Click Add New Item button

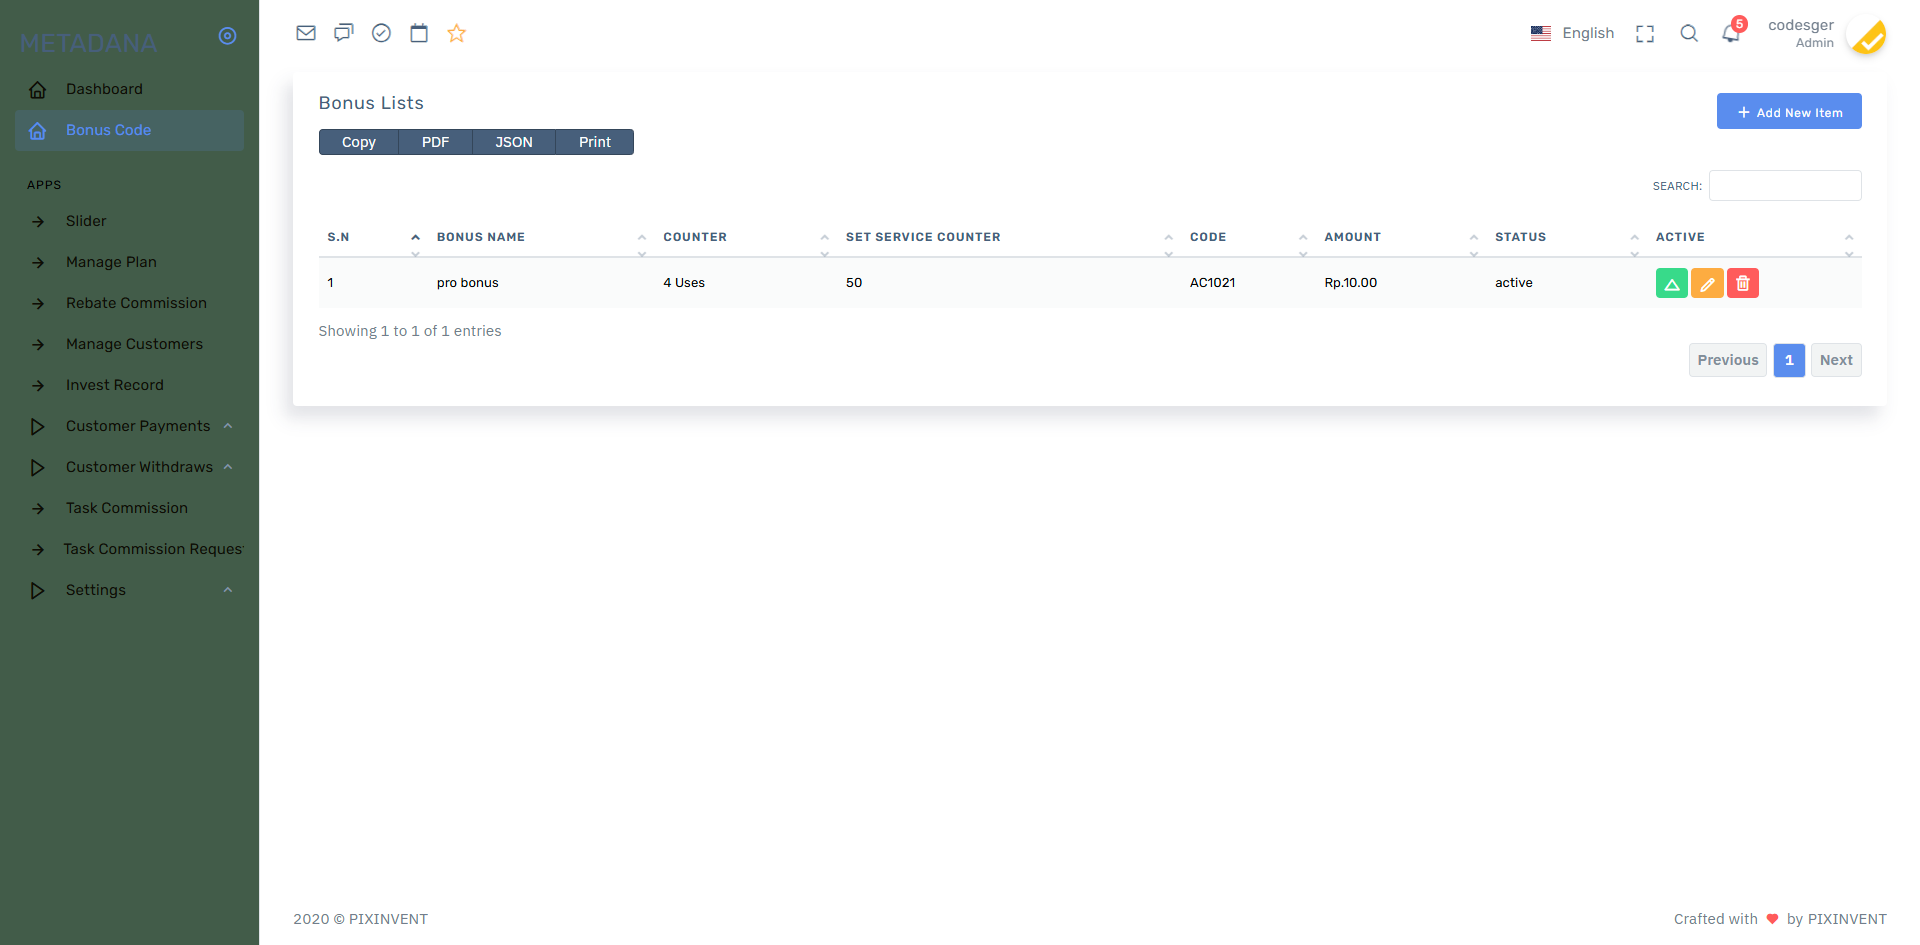pos(1789,111)
